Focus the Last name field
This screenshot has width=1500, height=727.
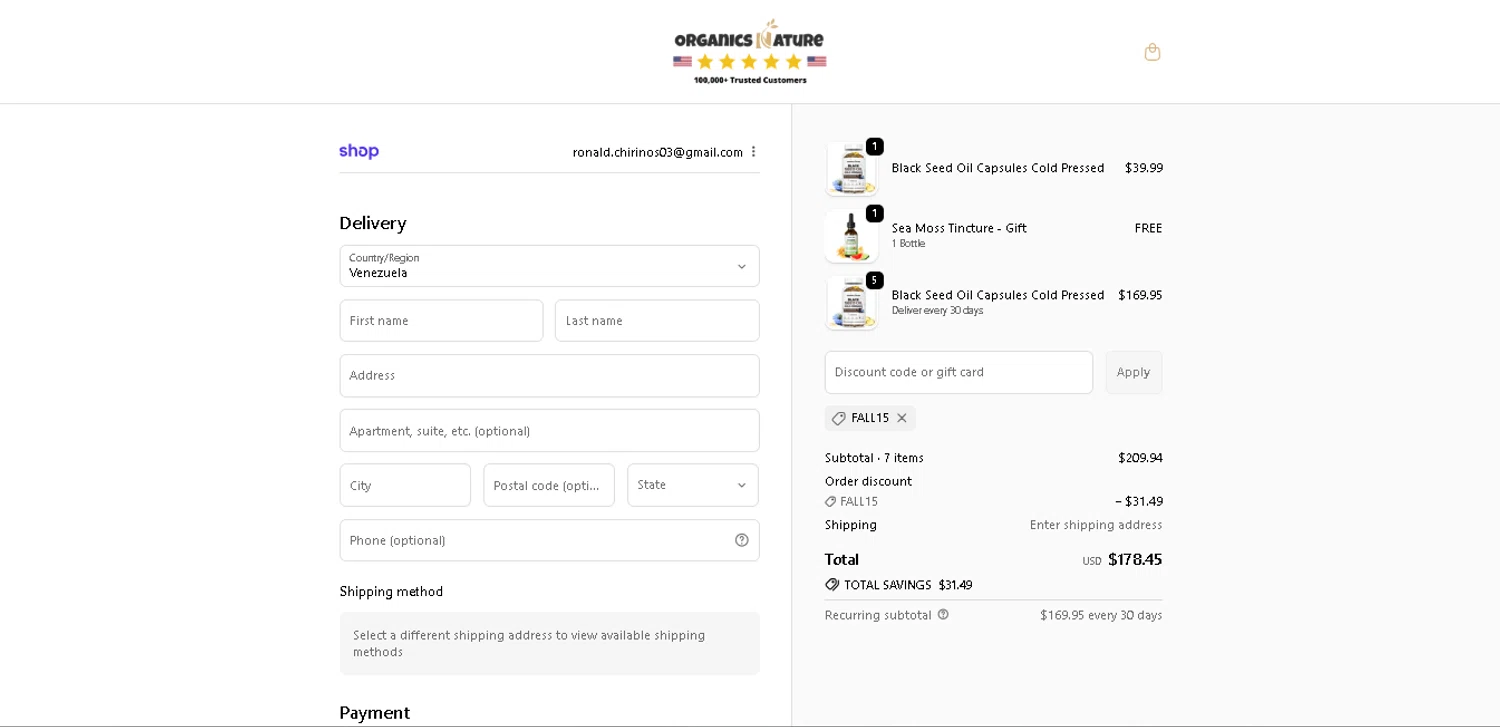[657, 321]
